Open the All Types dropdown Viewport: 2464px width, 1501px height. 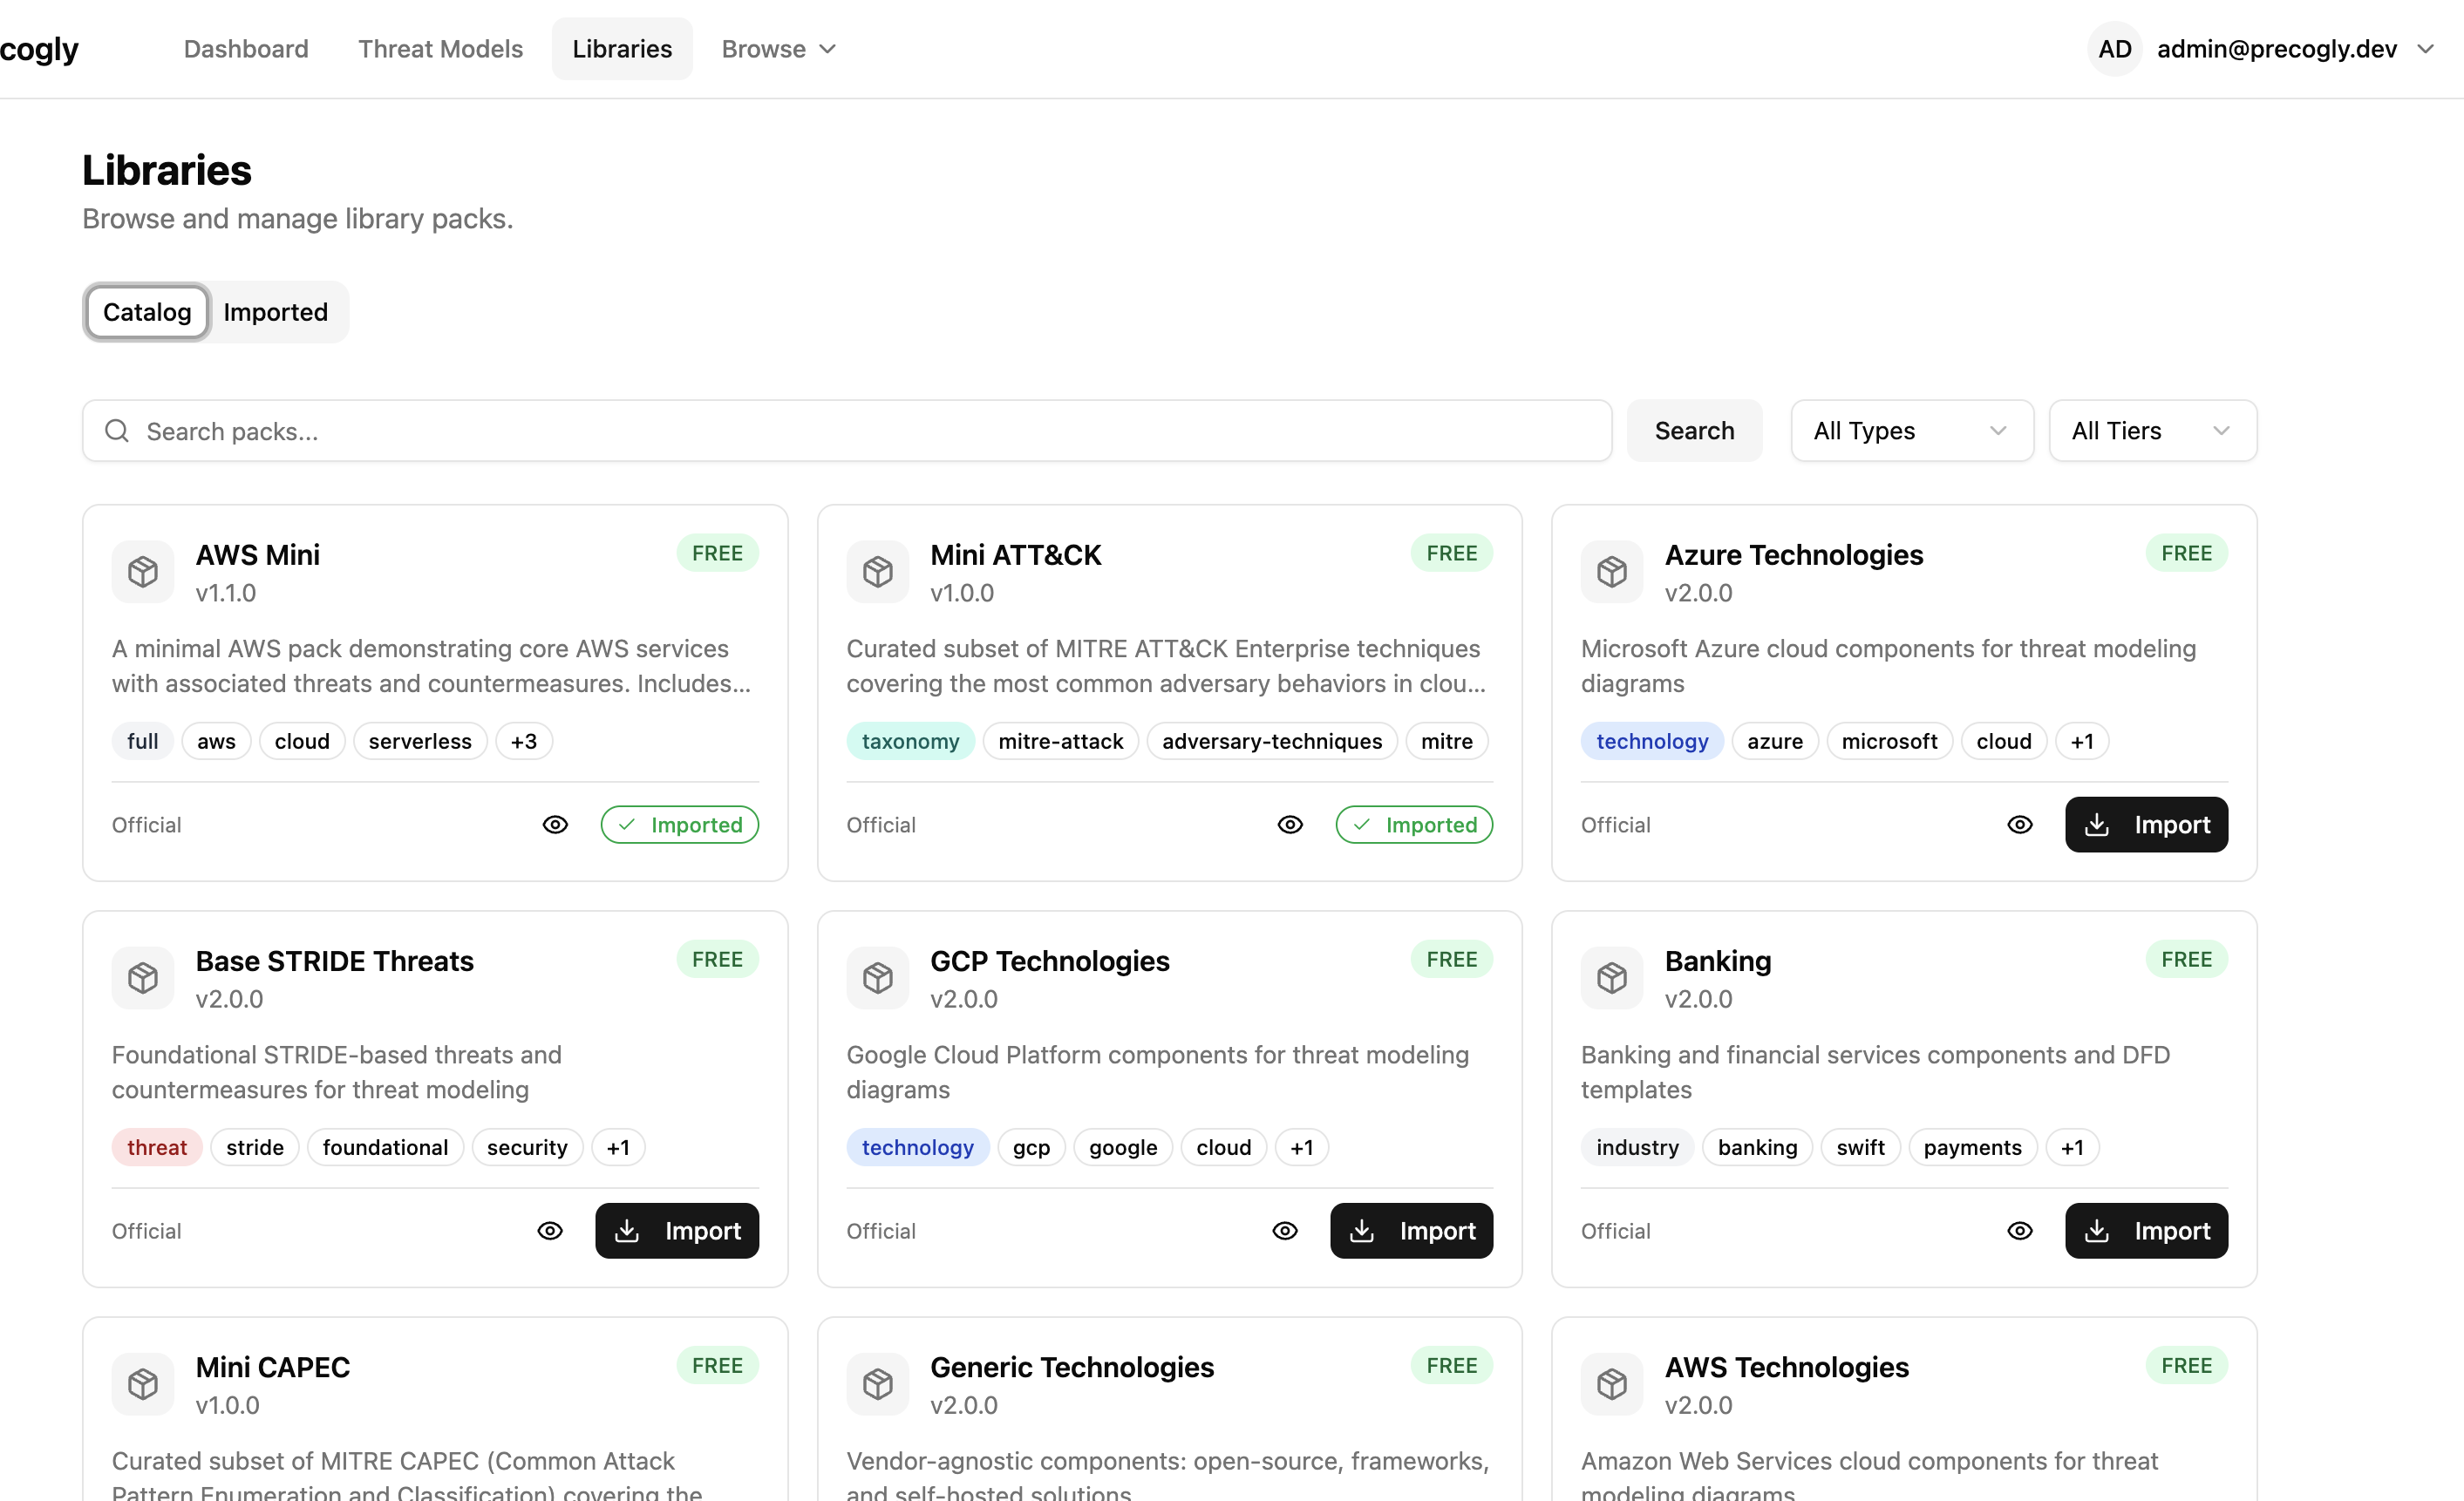(x=1911, y=431)
